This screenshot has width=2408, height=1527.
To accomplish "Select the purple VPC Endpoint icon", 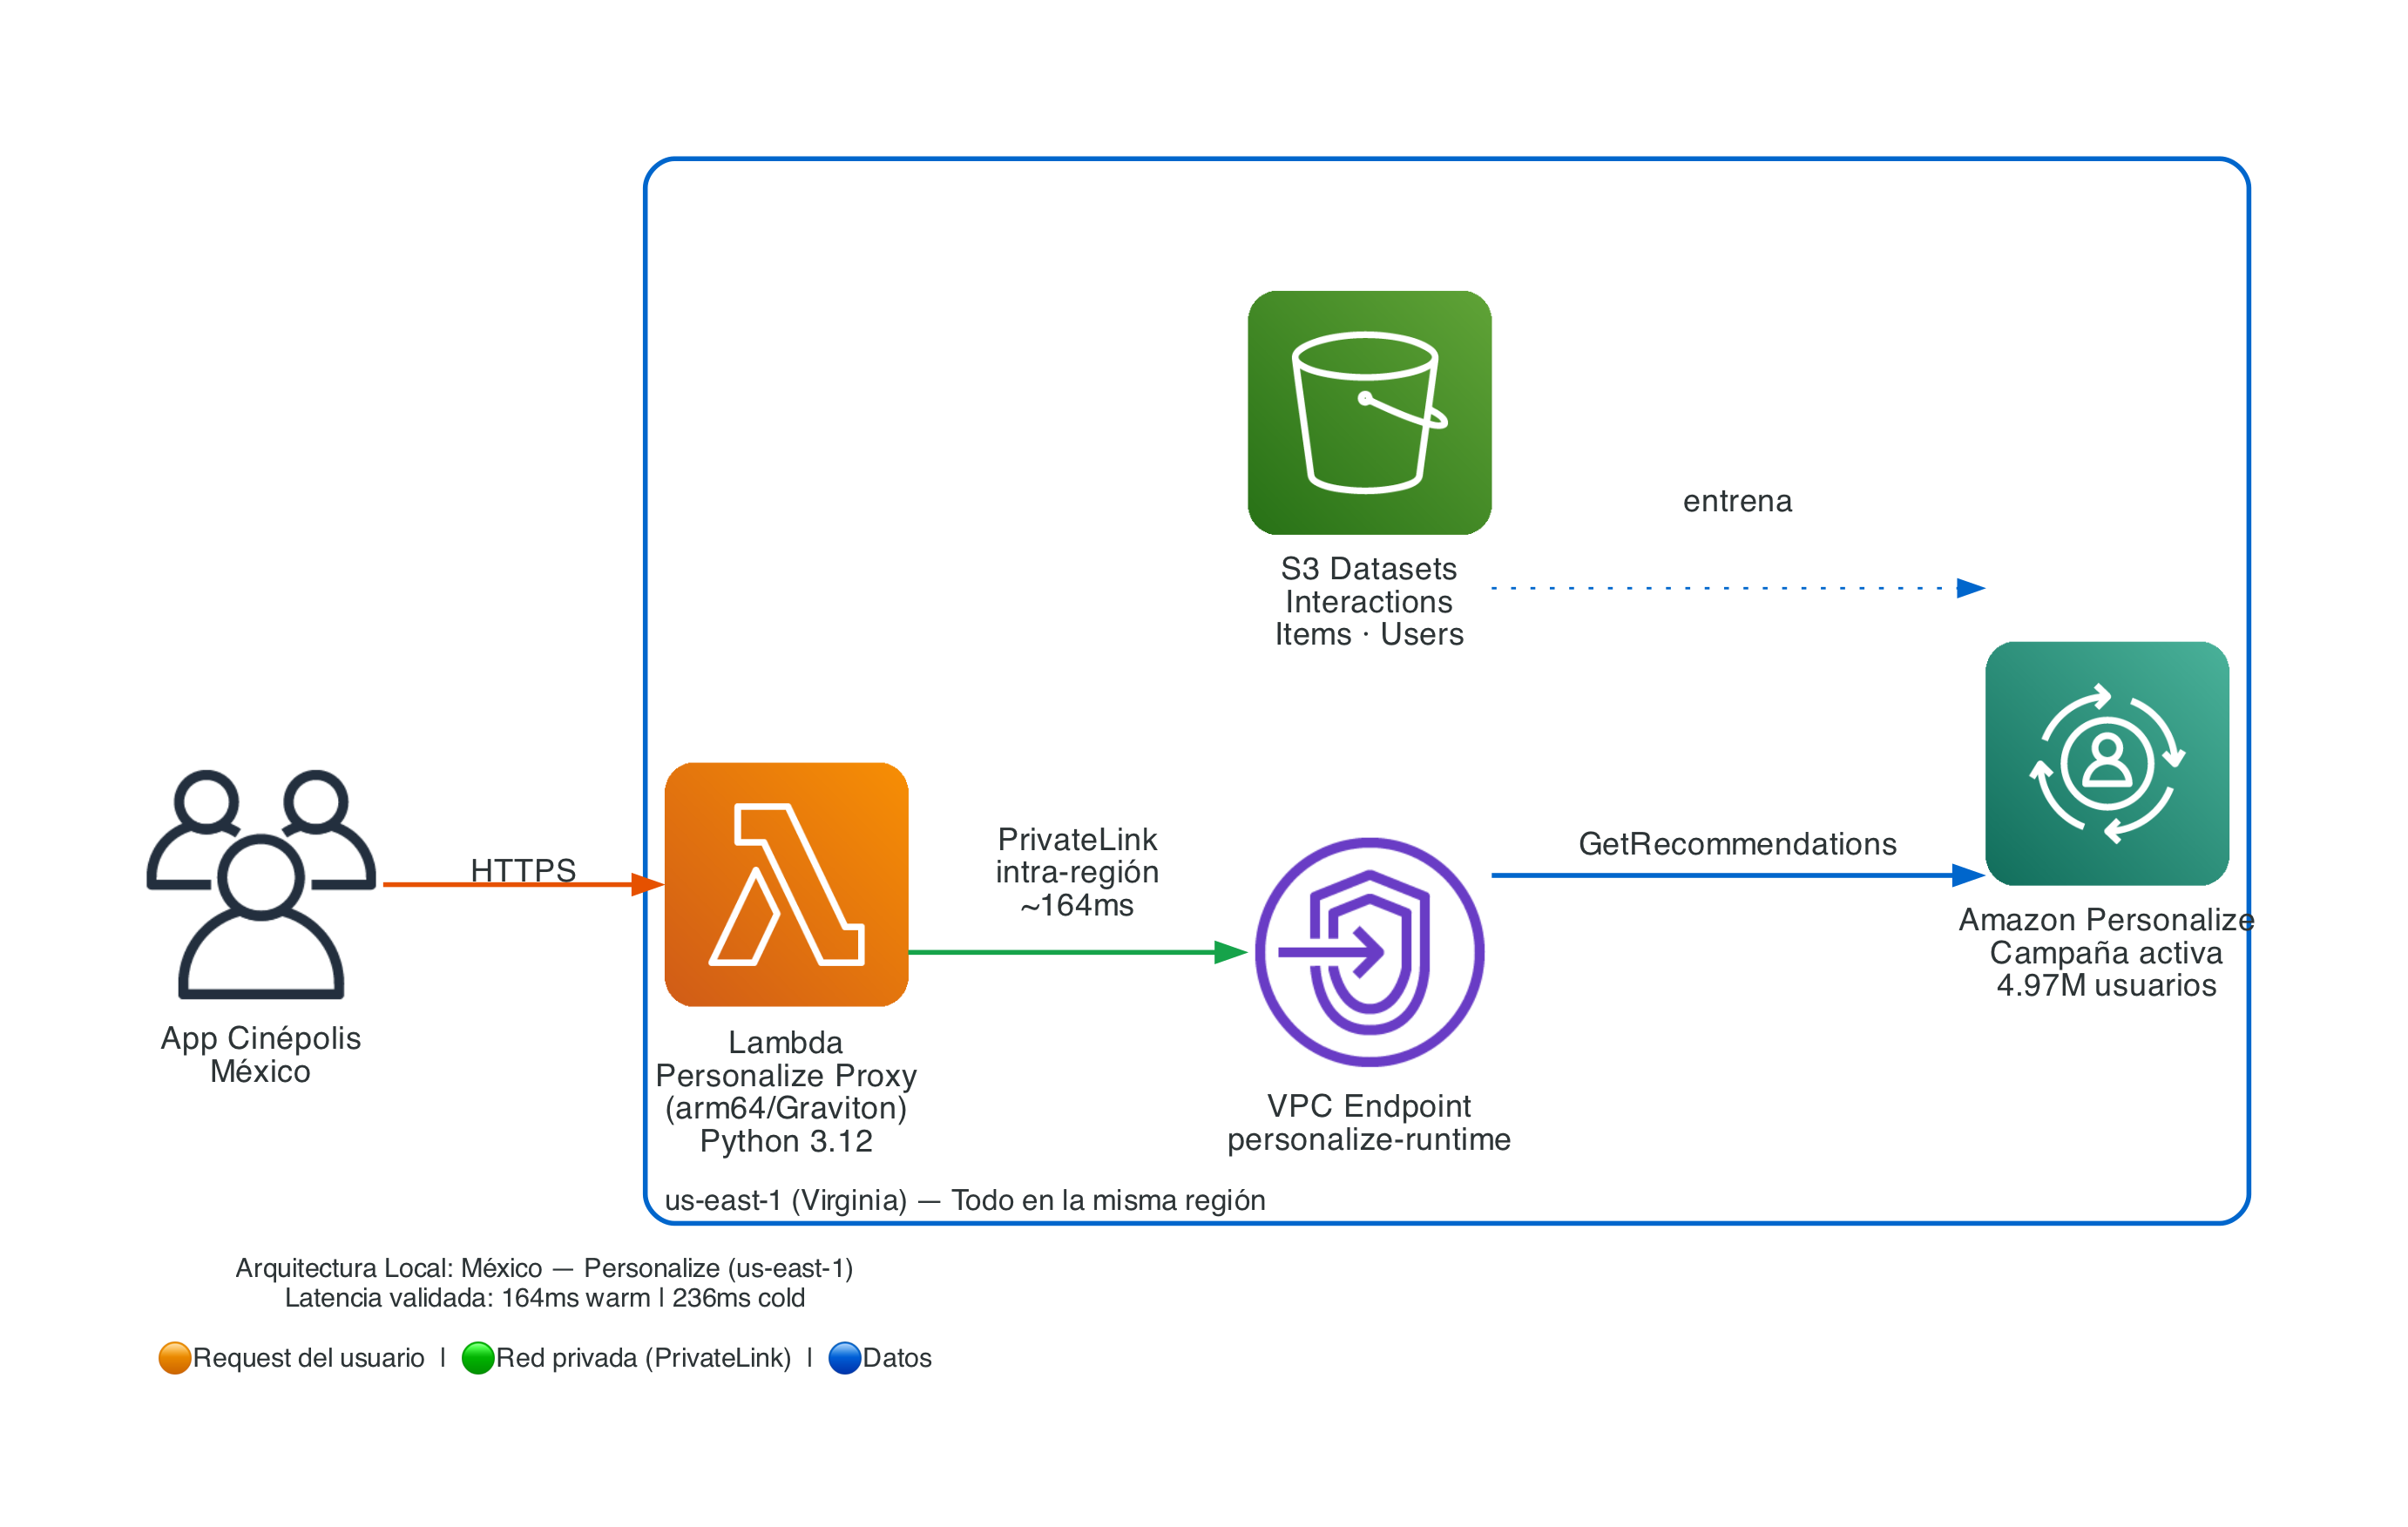I will [1369, 951].
